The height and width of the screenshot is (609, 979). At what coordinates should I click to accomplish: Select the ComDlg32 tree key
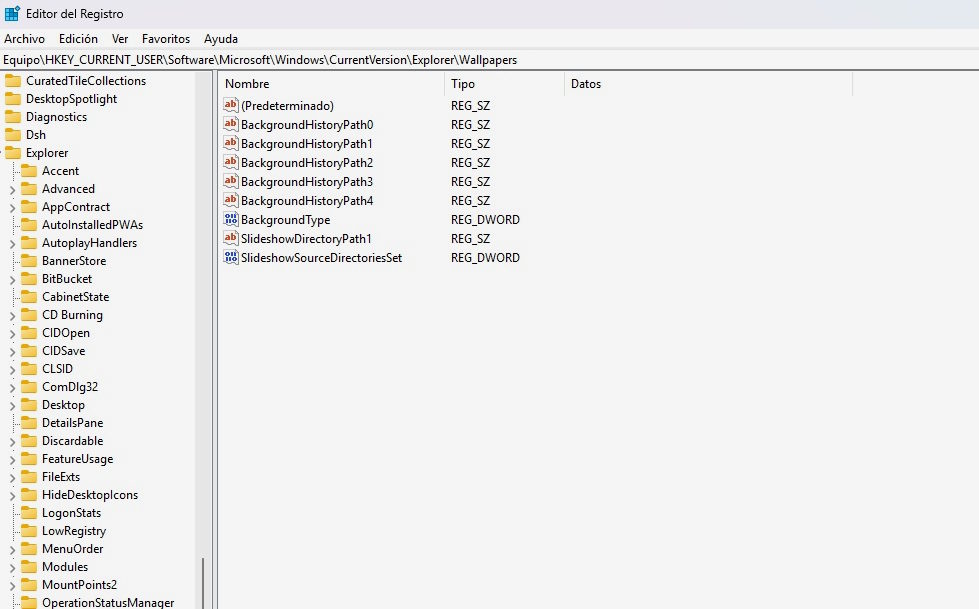click(70, 387)
